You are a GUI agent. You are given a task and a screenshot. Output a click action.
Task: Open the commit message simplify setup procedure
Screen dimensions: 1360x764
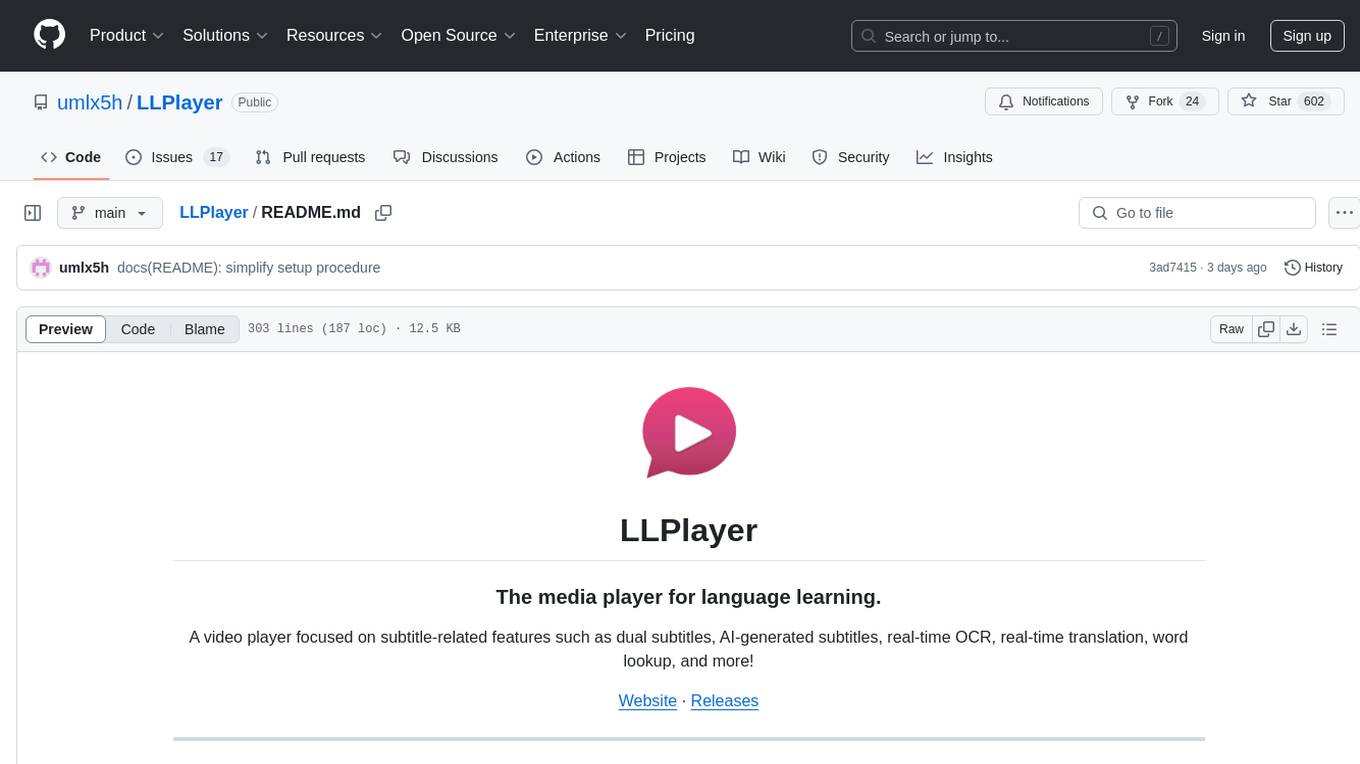249,267
